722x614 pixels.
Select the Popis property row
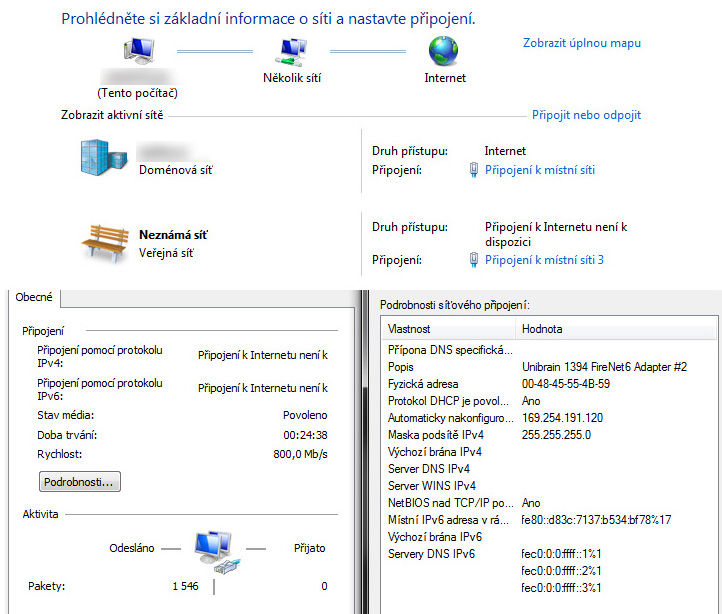(549, 367)
